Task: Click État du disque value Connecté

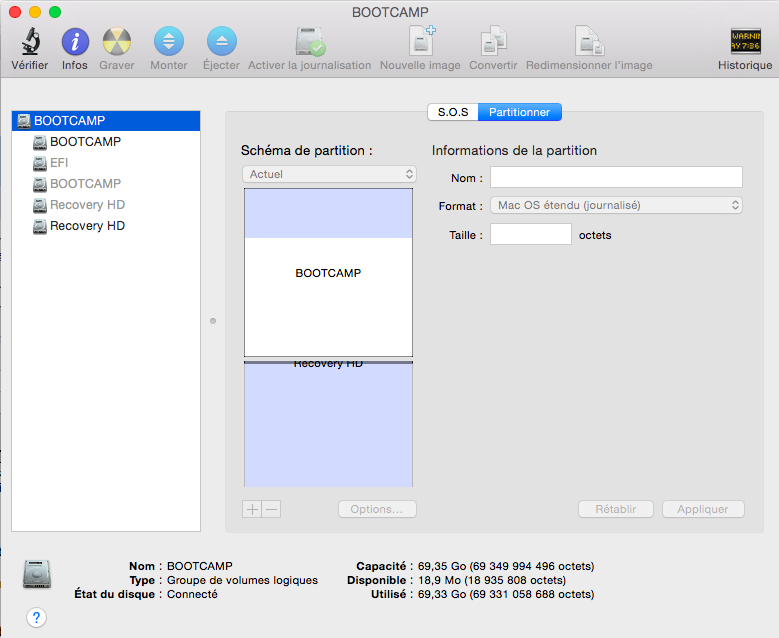Action: click(192, 594)
